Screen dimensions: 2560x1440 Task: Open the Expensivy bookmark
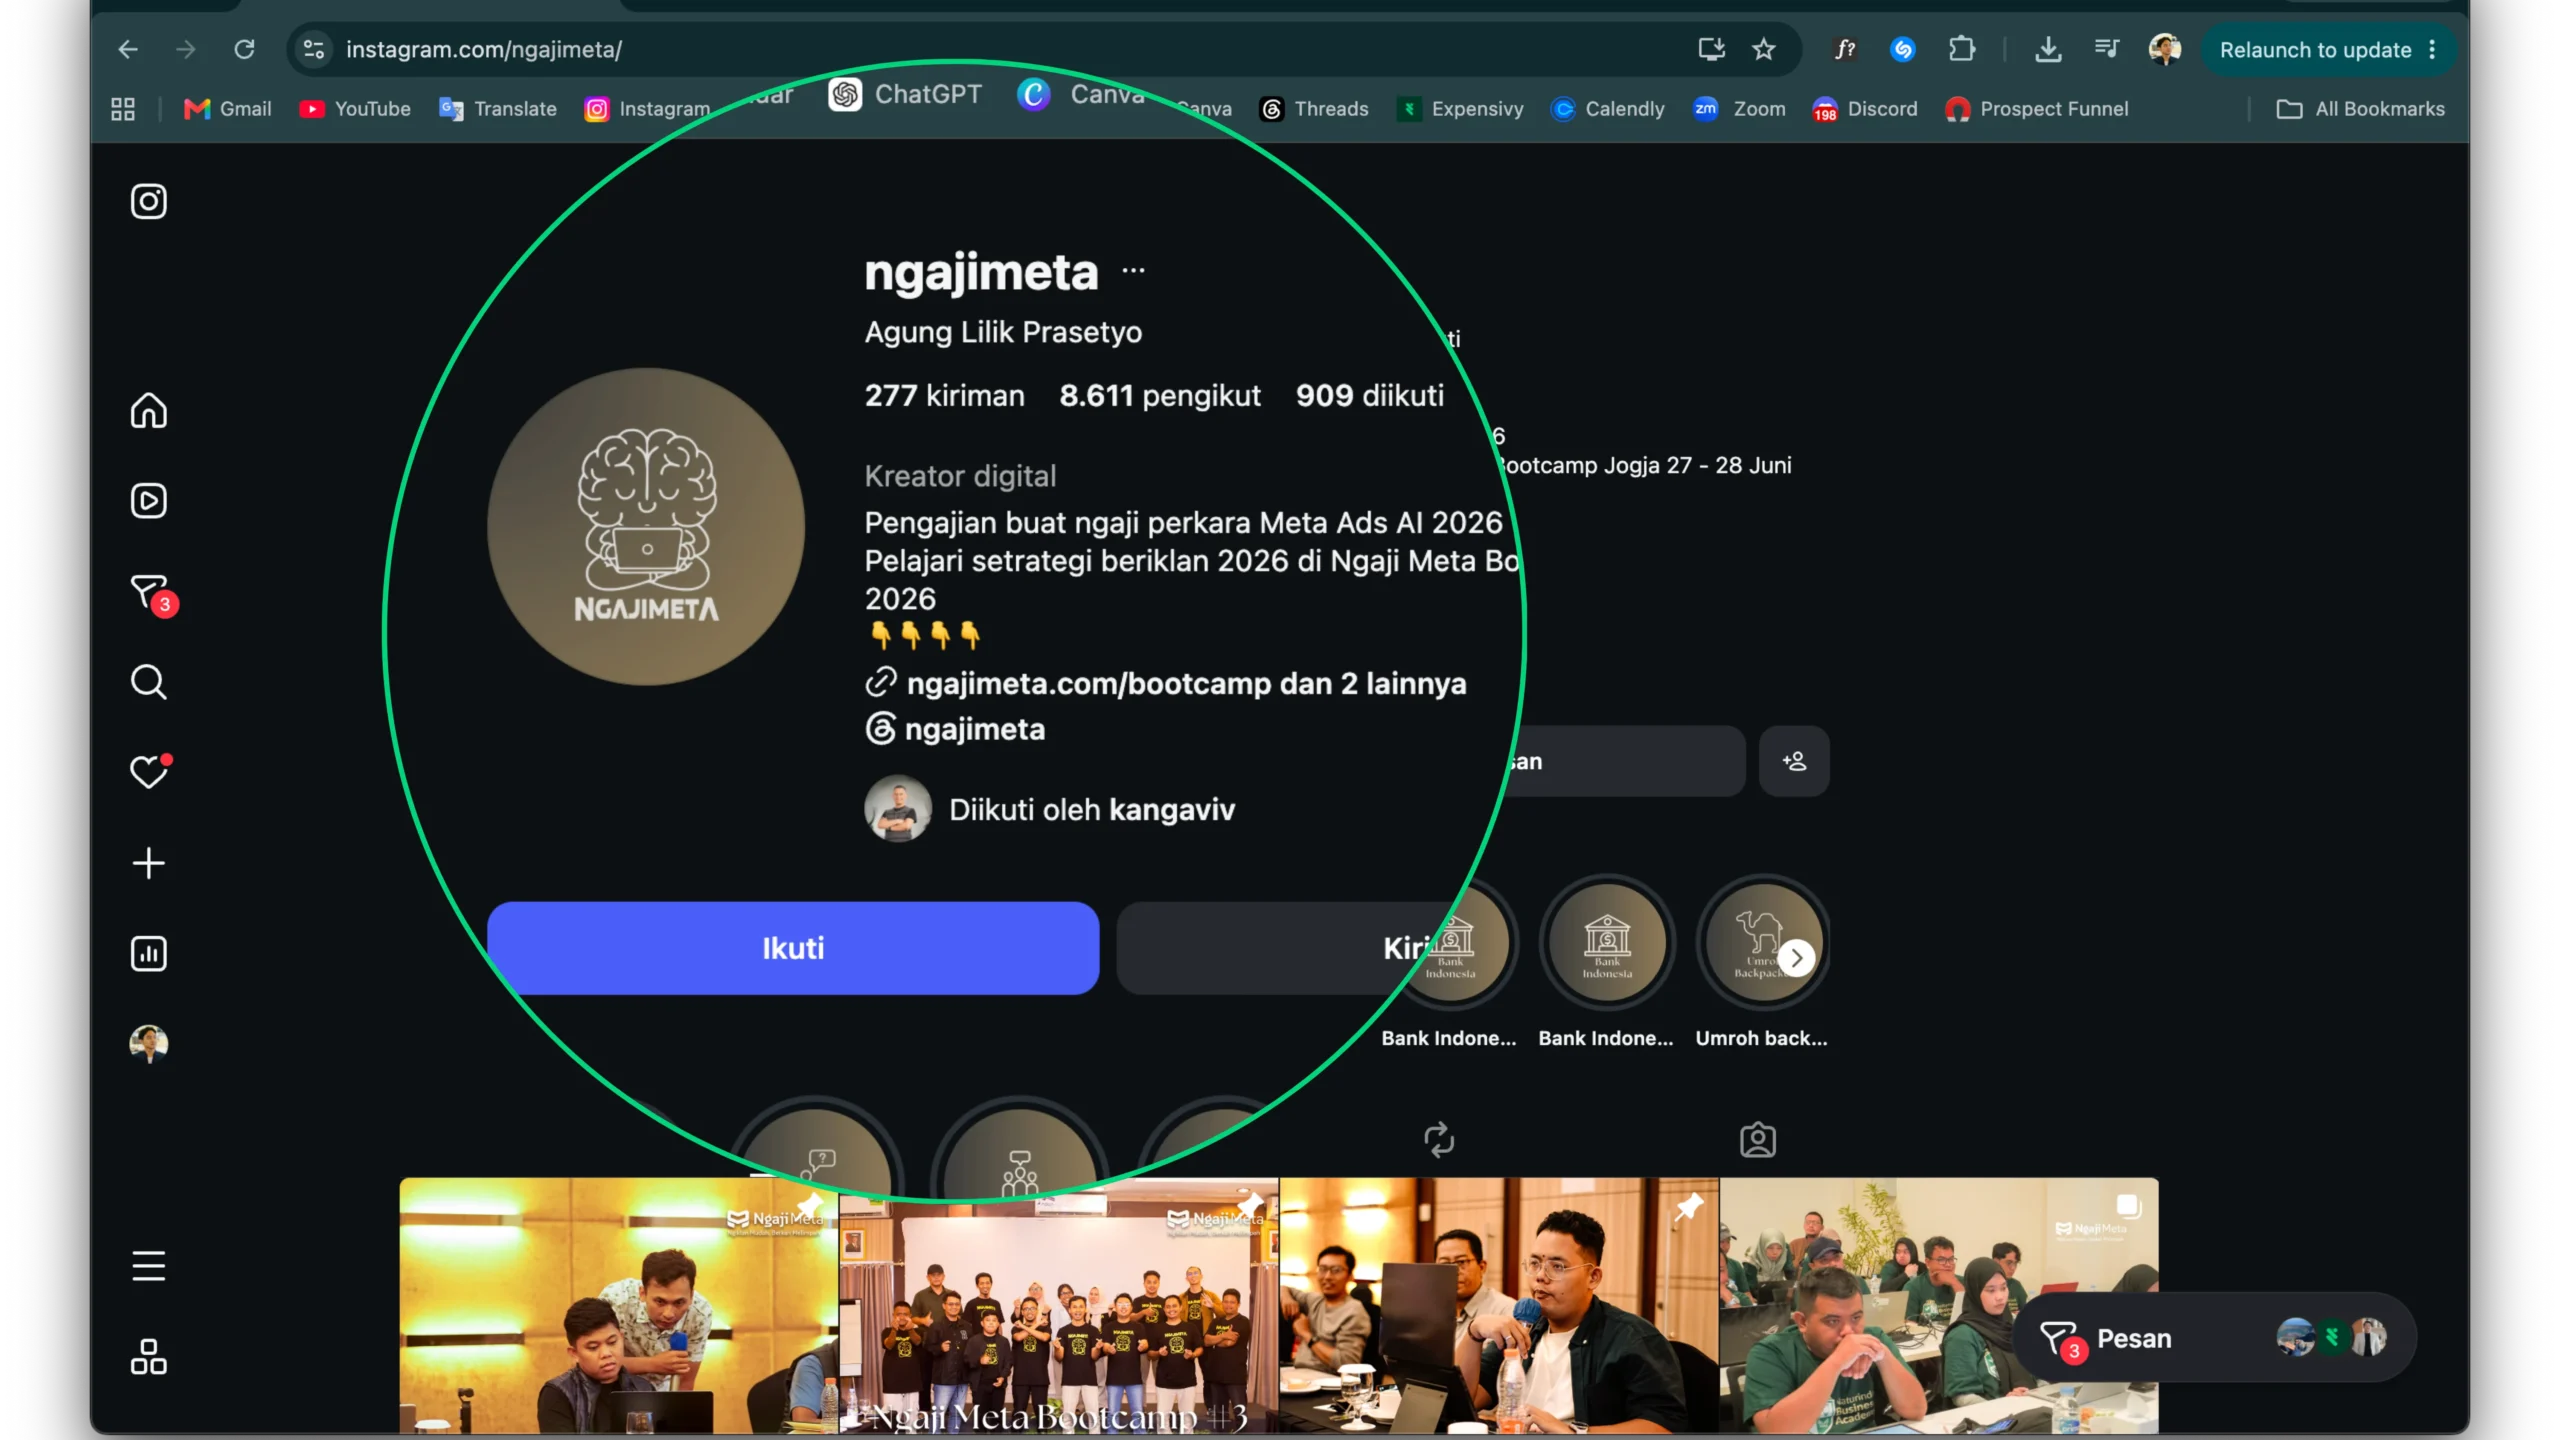tap(1461, 109)
